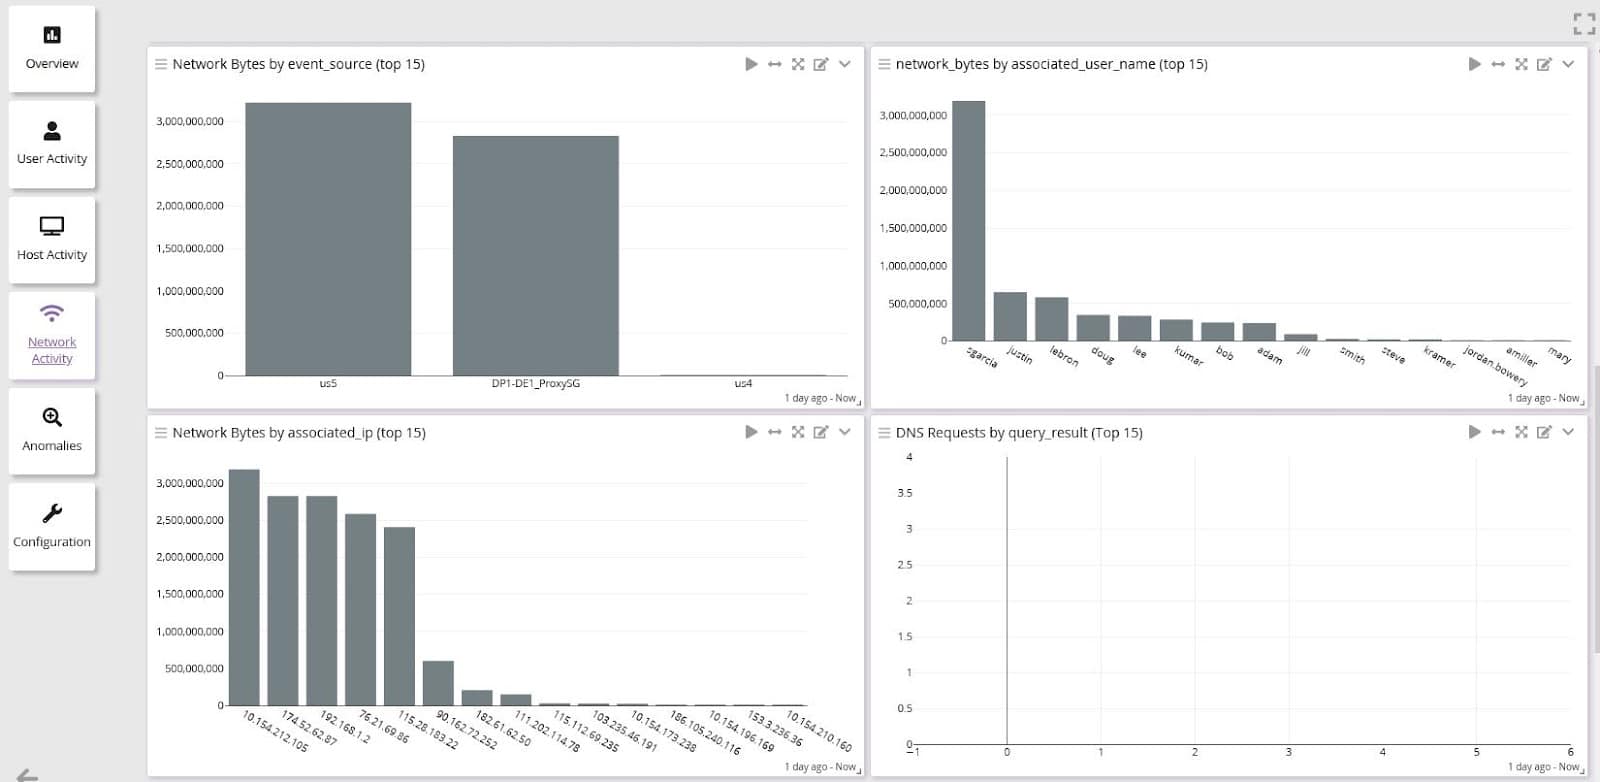The width and height of the screenshot is (1600, 782).
Task: Click the page vertical scrollbar
Action: click(x=1595, y=500)
